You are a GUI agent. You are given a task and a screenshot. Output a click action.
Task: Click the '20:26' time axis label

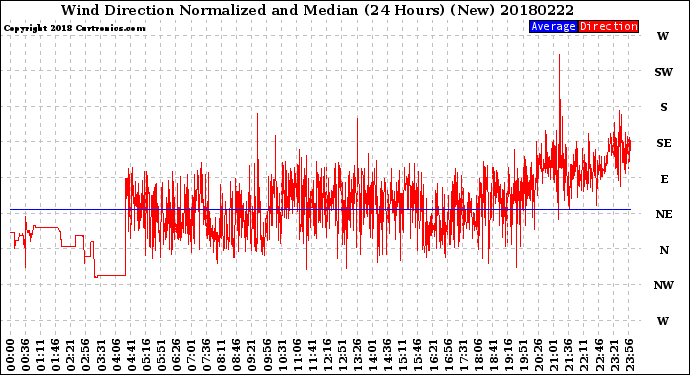pyautogui.click(x=539, y=355)
